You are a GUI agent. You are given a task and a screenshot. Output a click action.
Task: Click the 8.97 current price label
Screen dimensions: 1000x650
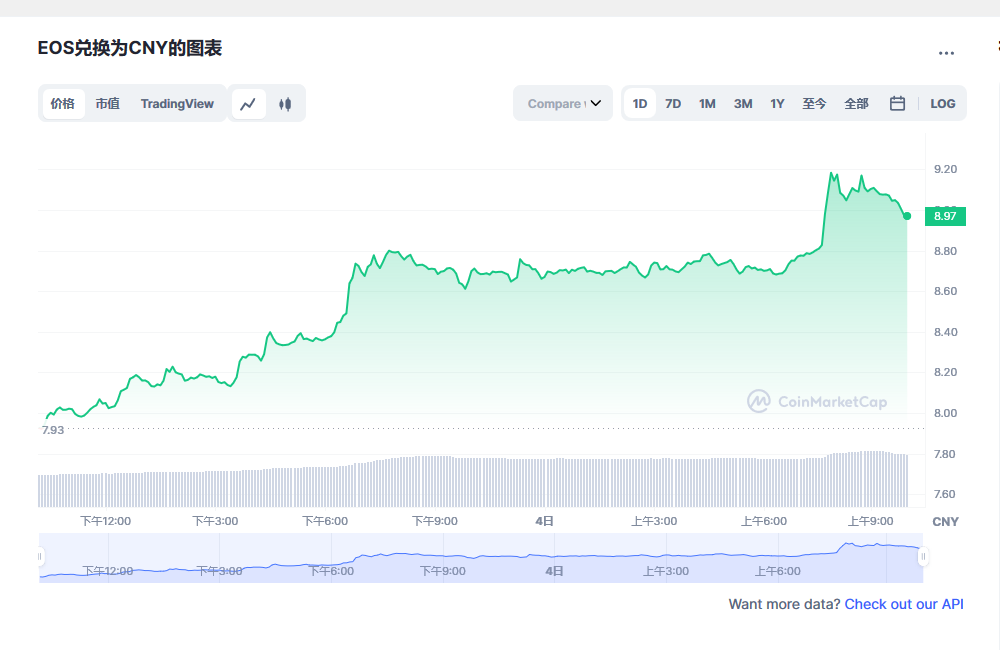(x=945, y=216)
